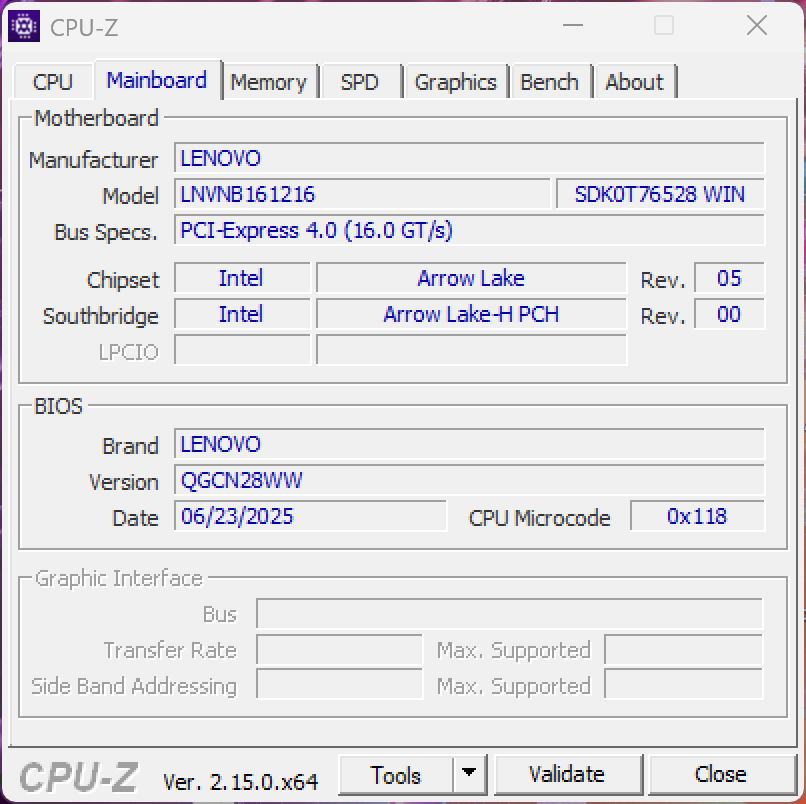Select the BIOS Date field 06/23/2025
806x804 pixels.
tap(310, 516)
